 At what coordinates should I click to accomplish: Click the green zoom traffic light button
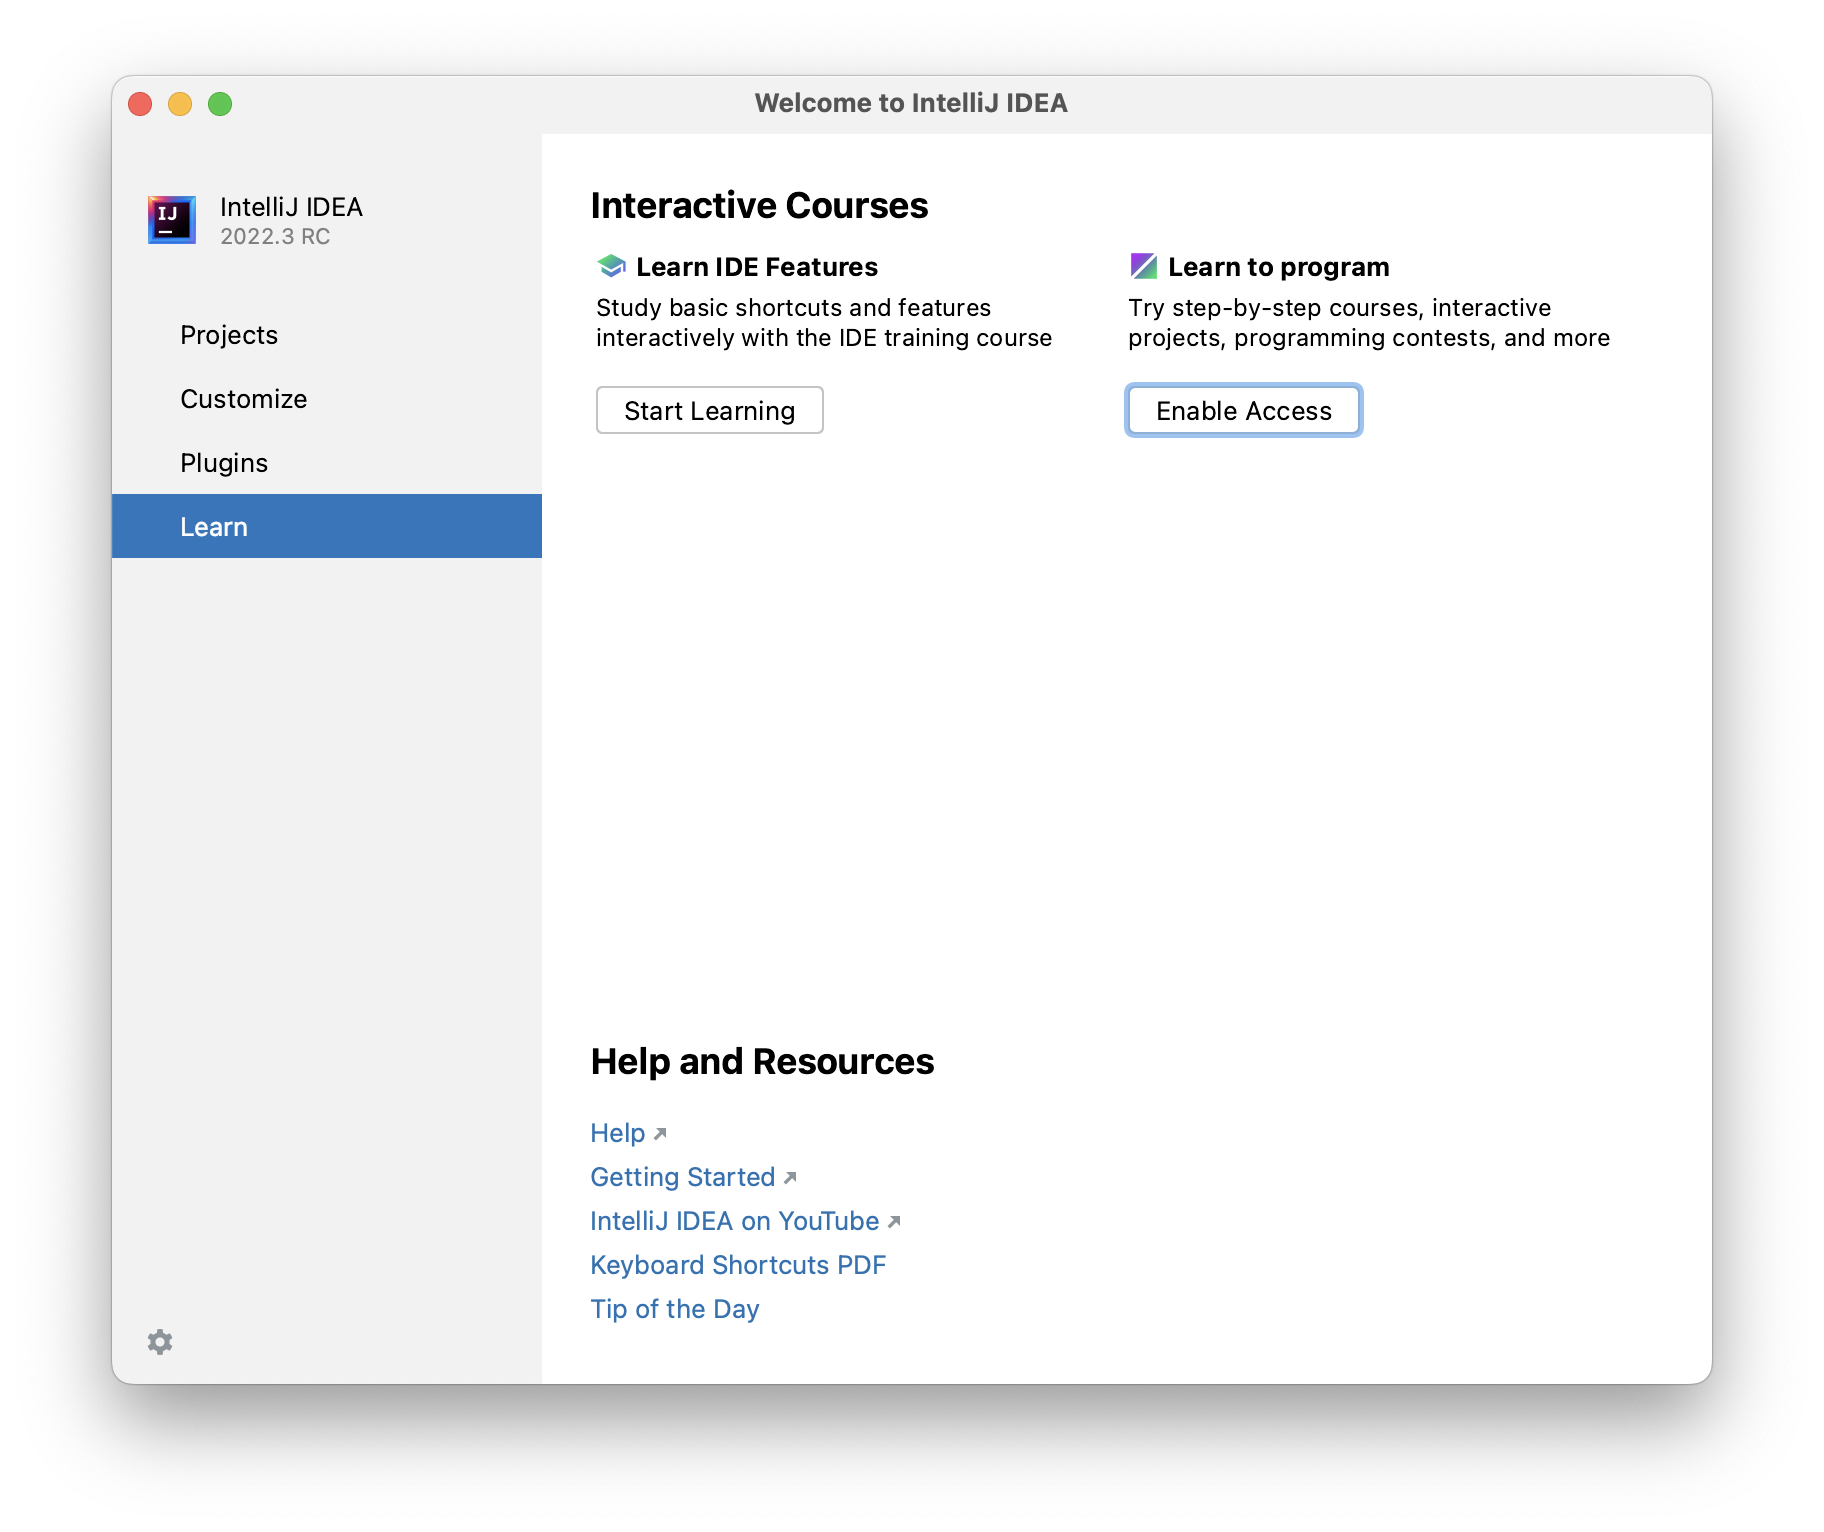220,103
